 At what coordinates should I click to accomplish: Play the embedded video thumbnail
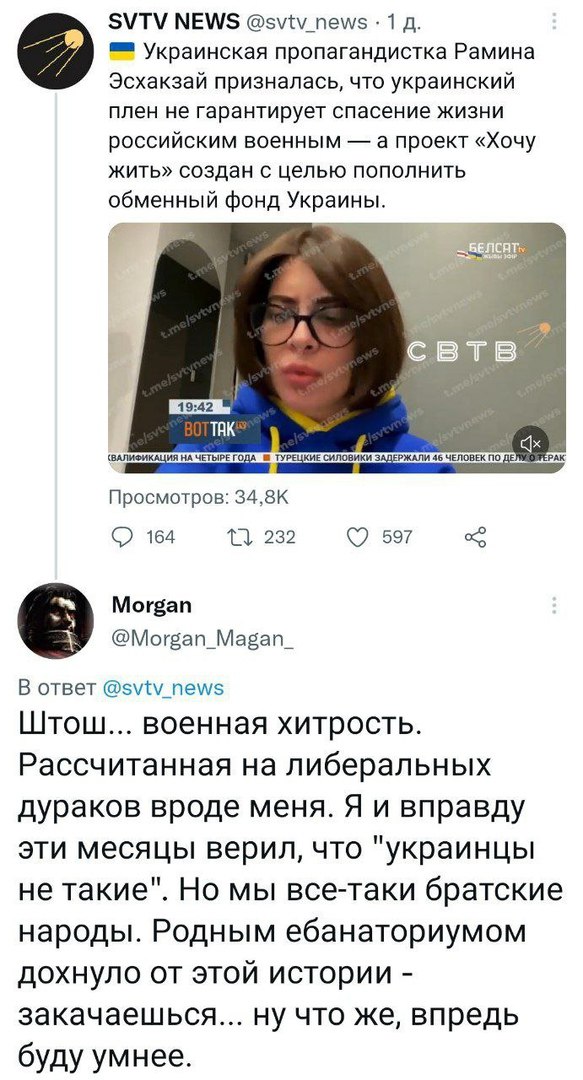337,348
